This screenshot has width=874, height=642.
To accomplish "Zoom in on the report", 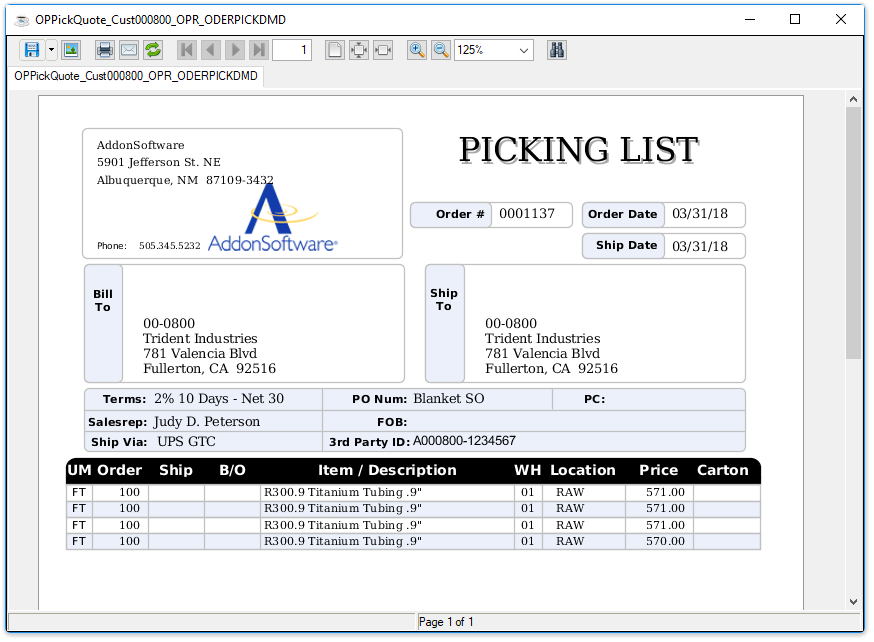I will [417, 50].
